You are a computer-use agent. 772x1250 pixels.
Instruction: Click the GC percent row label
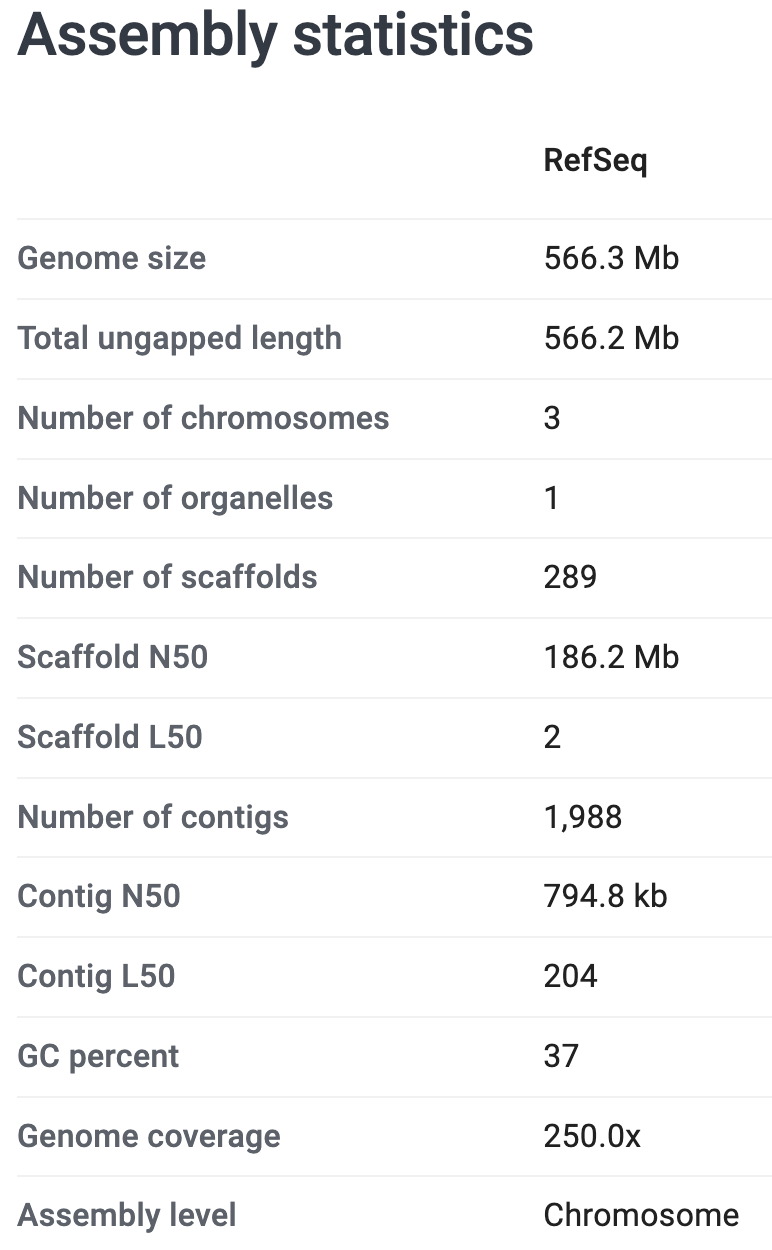[98, 1056]
